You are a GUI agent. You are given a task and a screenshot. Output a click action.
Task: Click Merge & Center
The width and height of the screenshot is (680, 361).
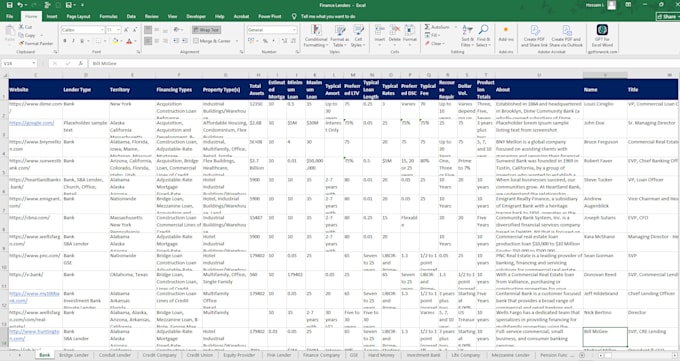point(212,41)
